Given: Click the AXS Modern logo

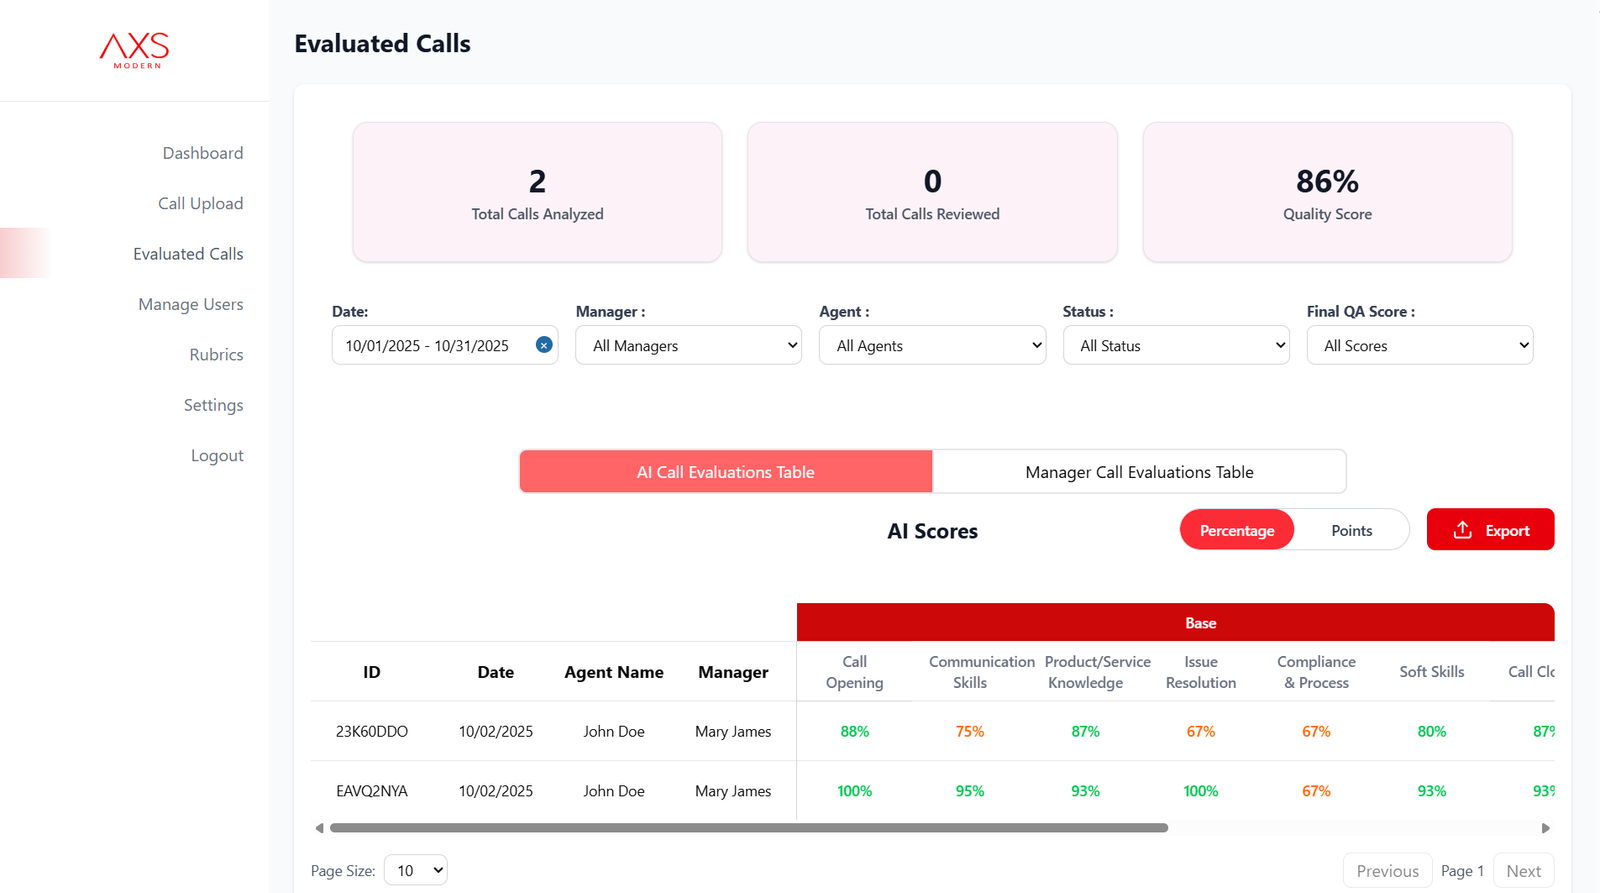Looking at the screenshot, I should pyautogui.click(x=135, y=50).
